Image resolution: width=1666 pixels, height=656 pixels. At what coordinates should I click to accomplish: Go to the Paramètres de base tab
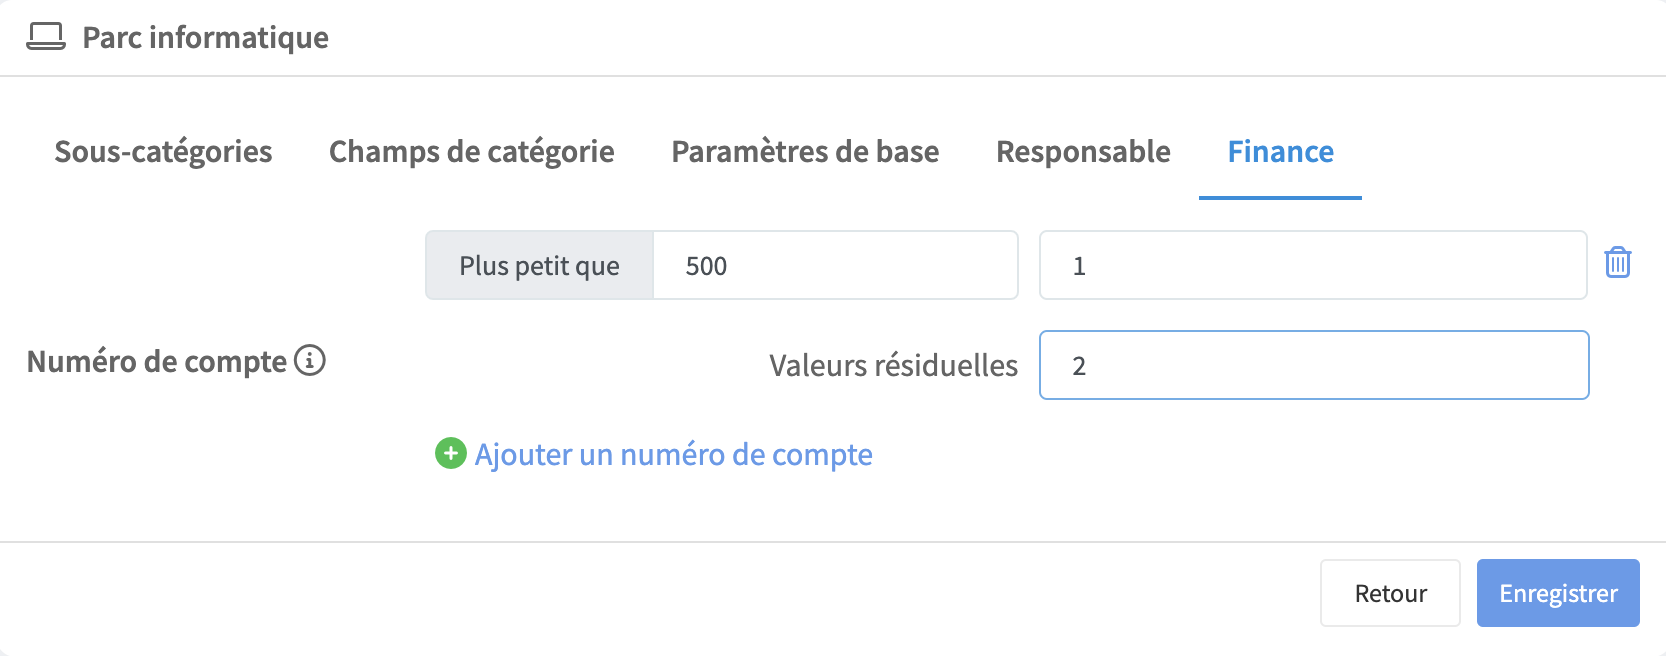click(x=805, y=152)
